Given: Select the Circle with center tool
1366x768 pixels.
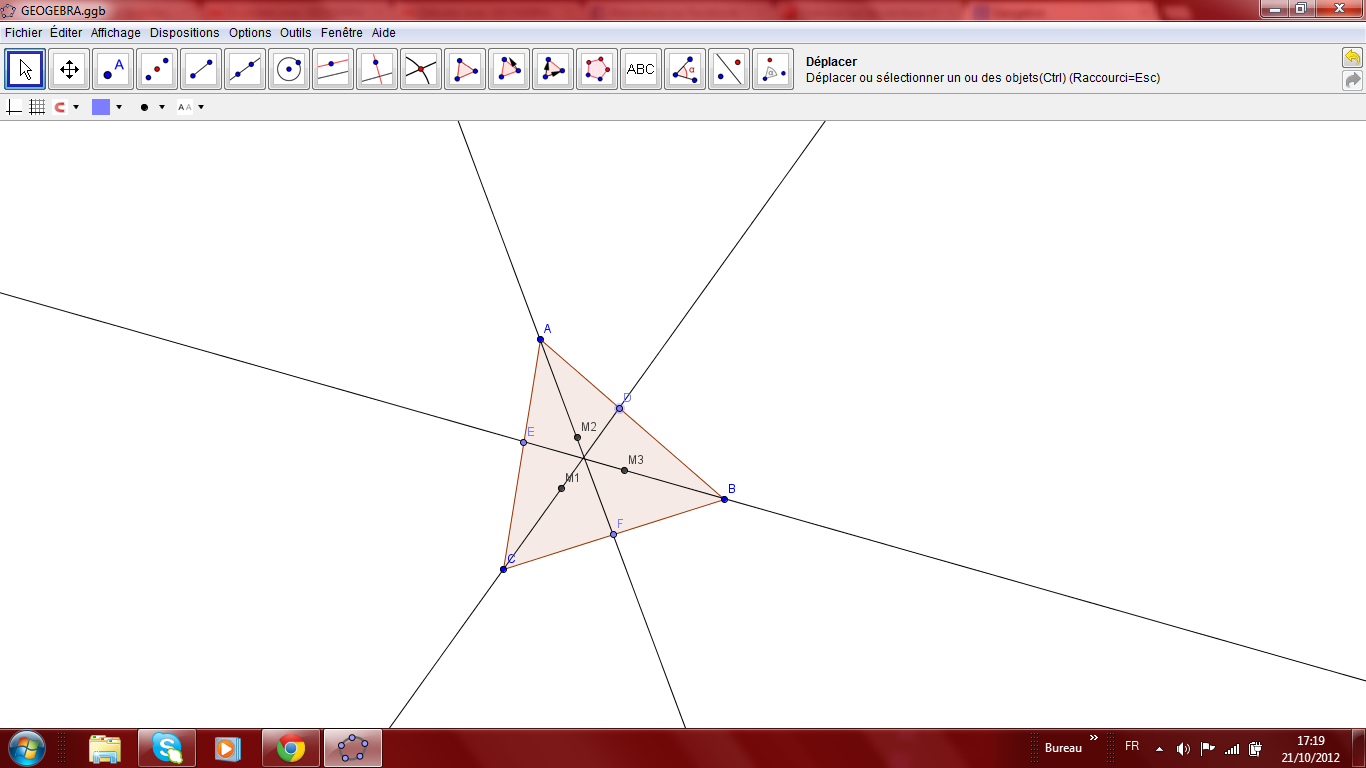Looking at the screenshot, I should click(x=290, y=69).
